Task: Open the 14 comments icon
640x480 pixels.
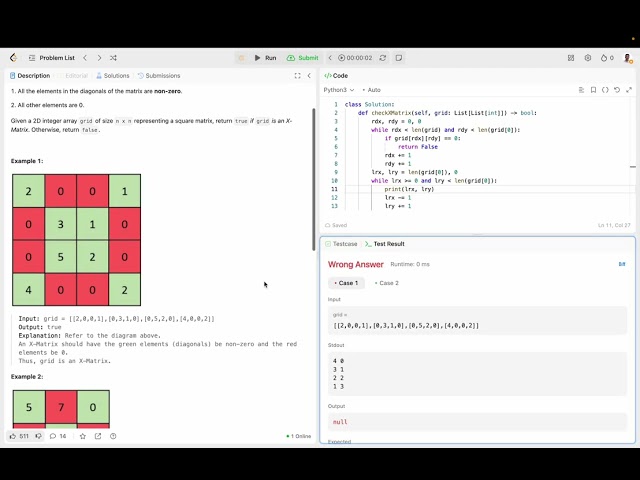Action: [x=58, y=436]
